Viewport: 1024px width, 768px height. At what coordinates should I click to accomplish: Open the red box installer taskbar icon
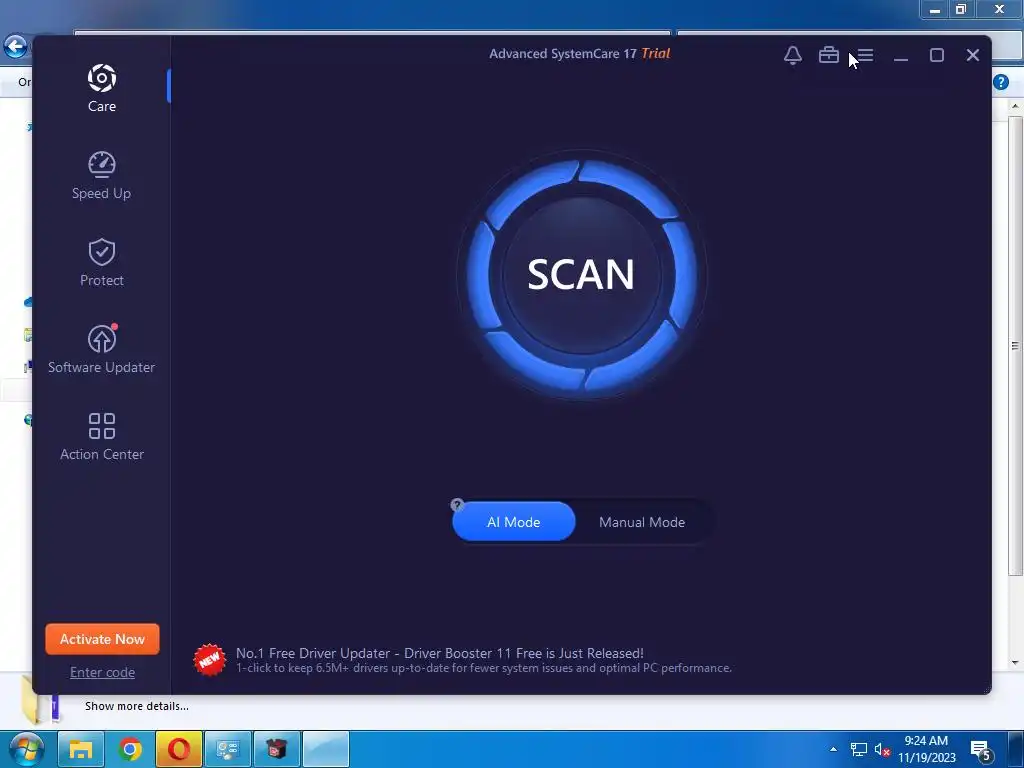click(277, 749)
